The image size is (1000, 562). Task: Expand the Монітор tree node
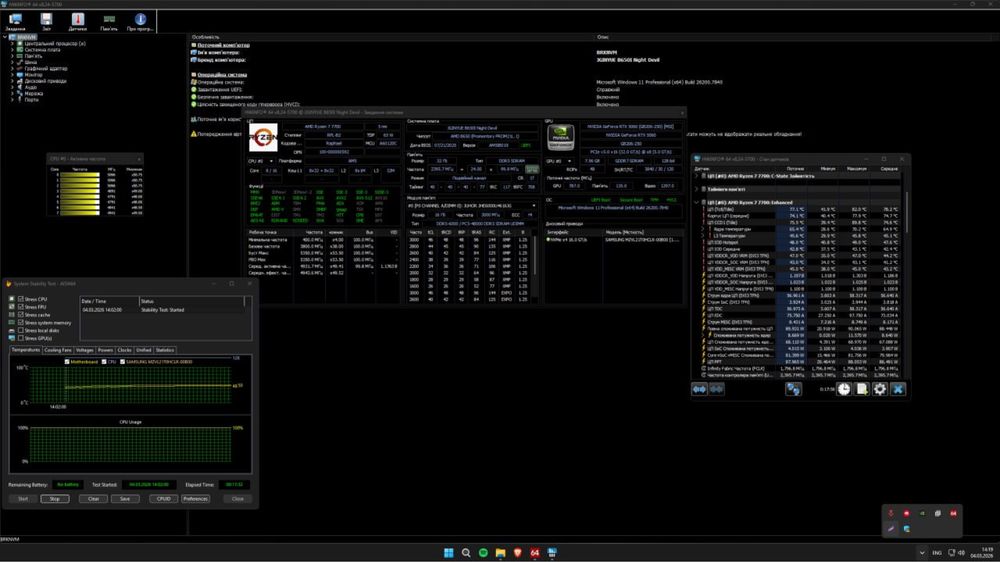tap(12, 75)
